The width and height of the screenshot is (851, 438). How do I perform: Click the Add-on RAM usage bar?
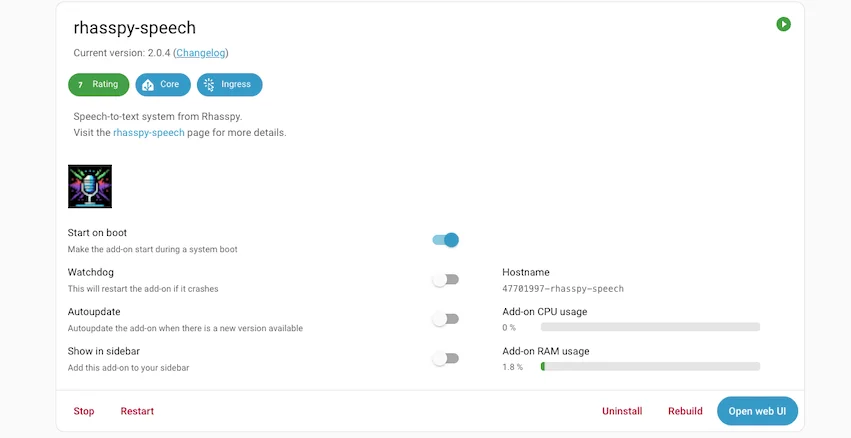(650, 366)
